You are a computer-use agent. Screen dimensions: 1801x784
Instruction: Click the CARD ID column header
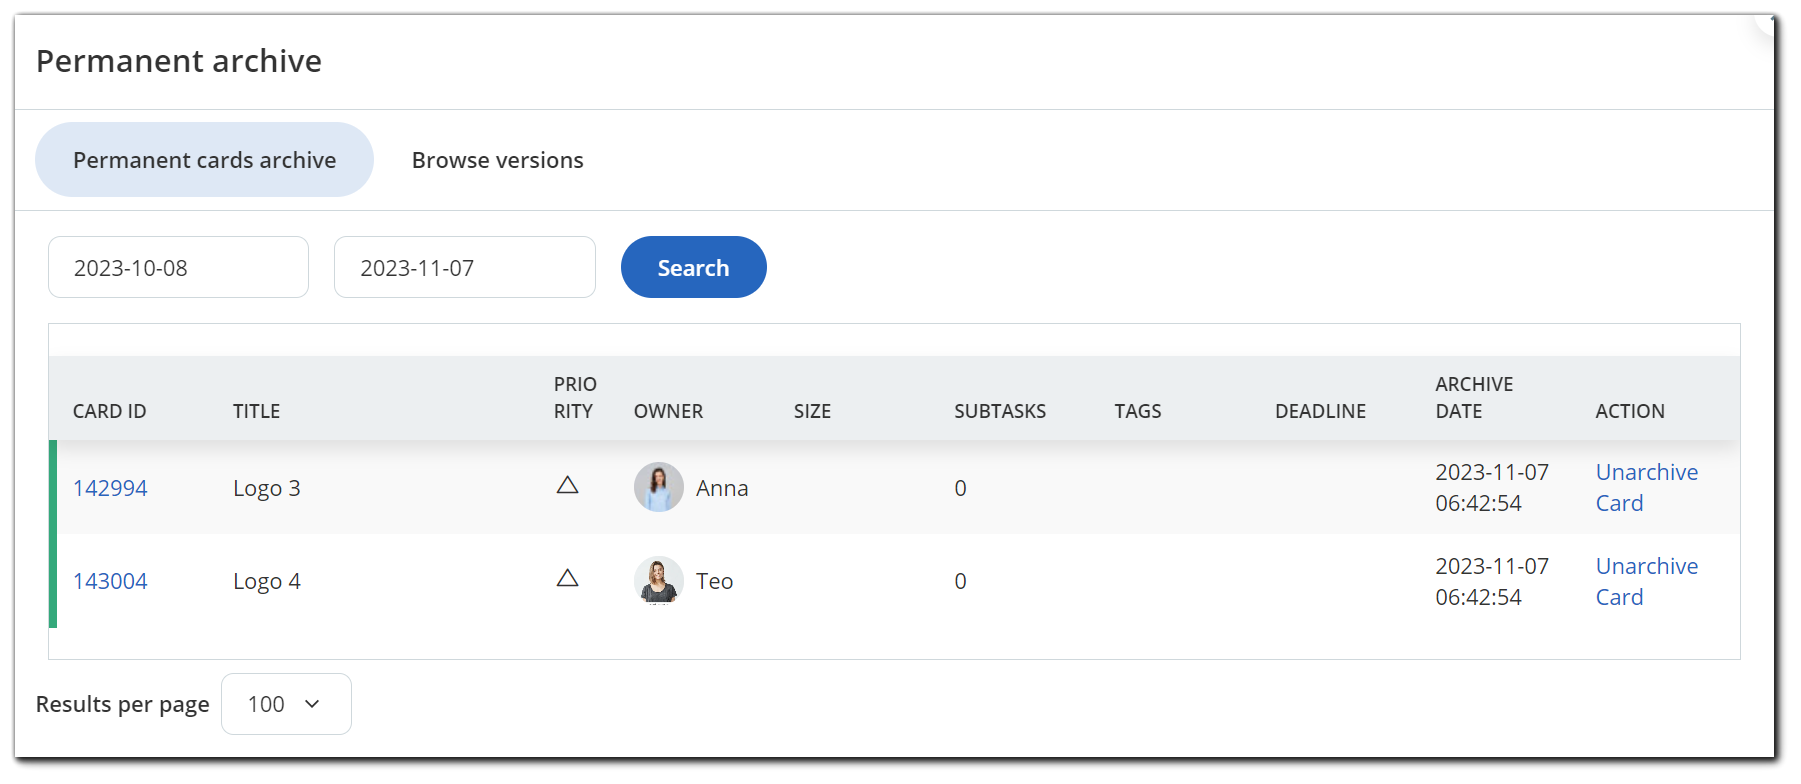[x=109, y=410]
